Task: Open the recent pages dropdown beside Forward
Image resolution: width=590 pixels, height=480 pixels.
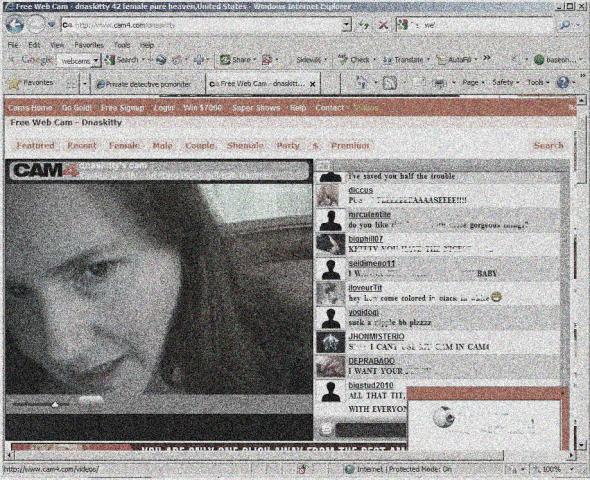Action: [52, 25]
